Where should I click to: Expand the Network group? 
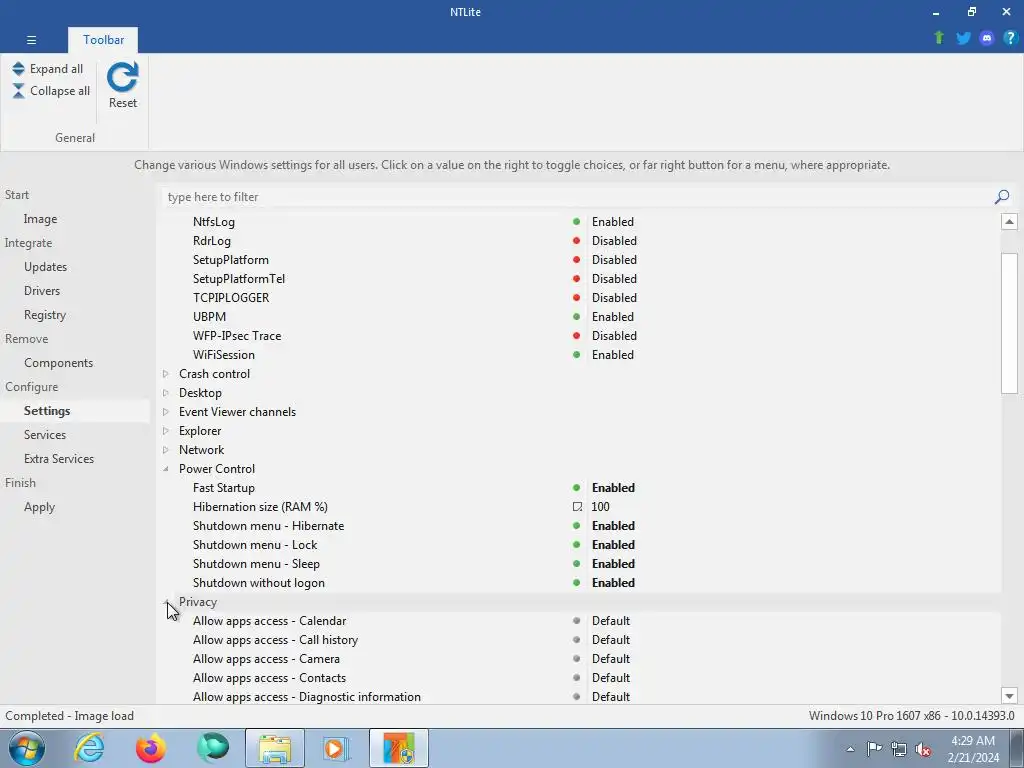tap(166, 449)
